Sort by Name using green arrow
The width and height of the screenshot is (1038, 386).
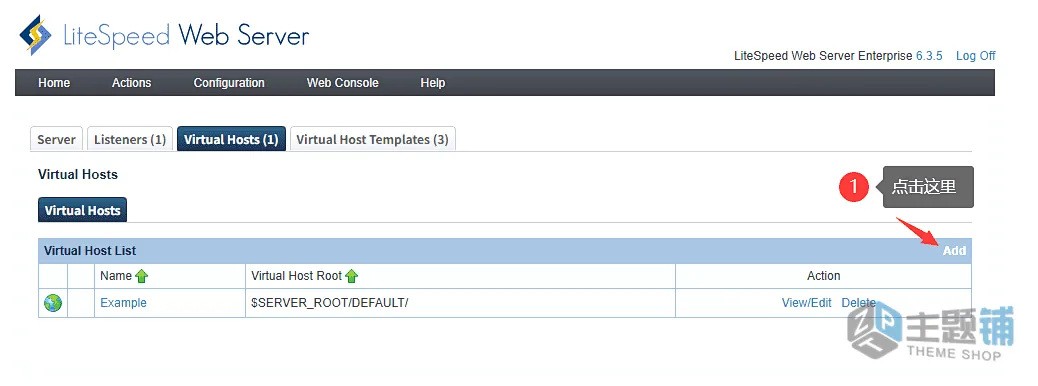(x=142, y=276)
